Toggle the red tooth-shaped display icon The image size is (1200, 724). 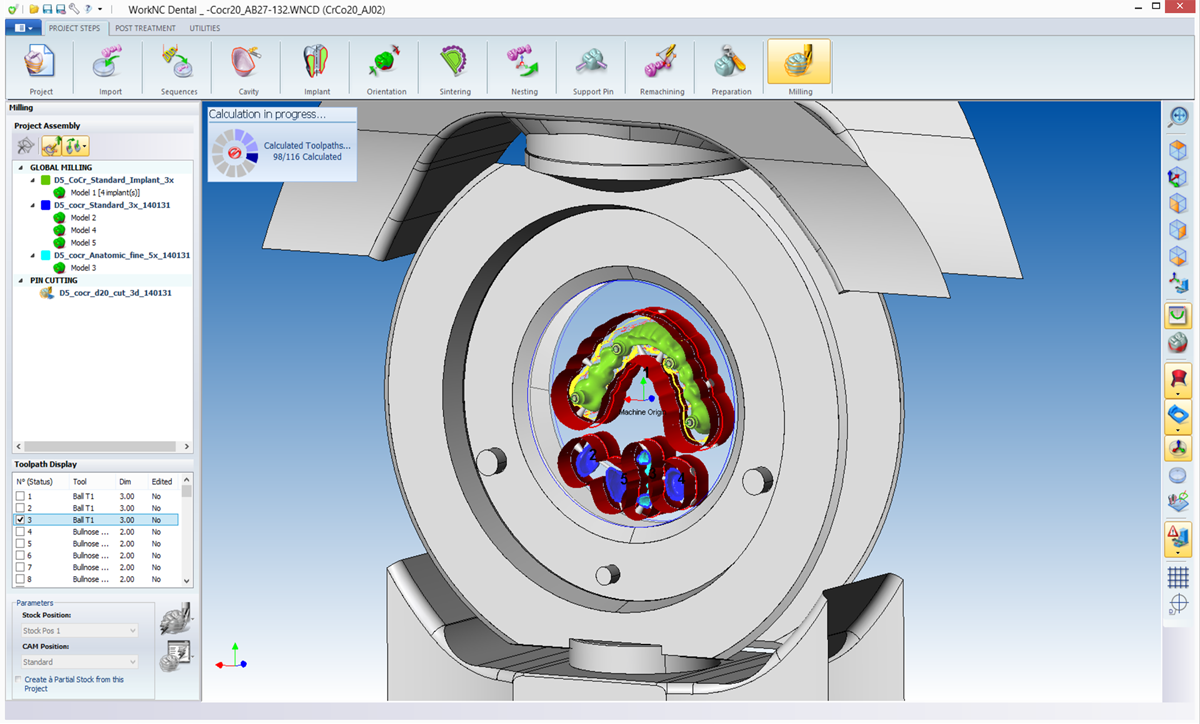point(1178,381)
